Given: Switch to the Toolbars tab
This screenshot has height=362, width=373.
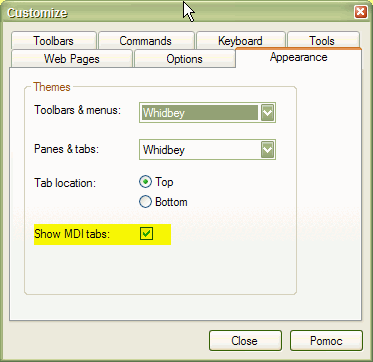Looking at the screenshot, I should (54, 41).
